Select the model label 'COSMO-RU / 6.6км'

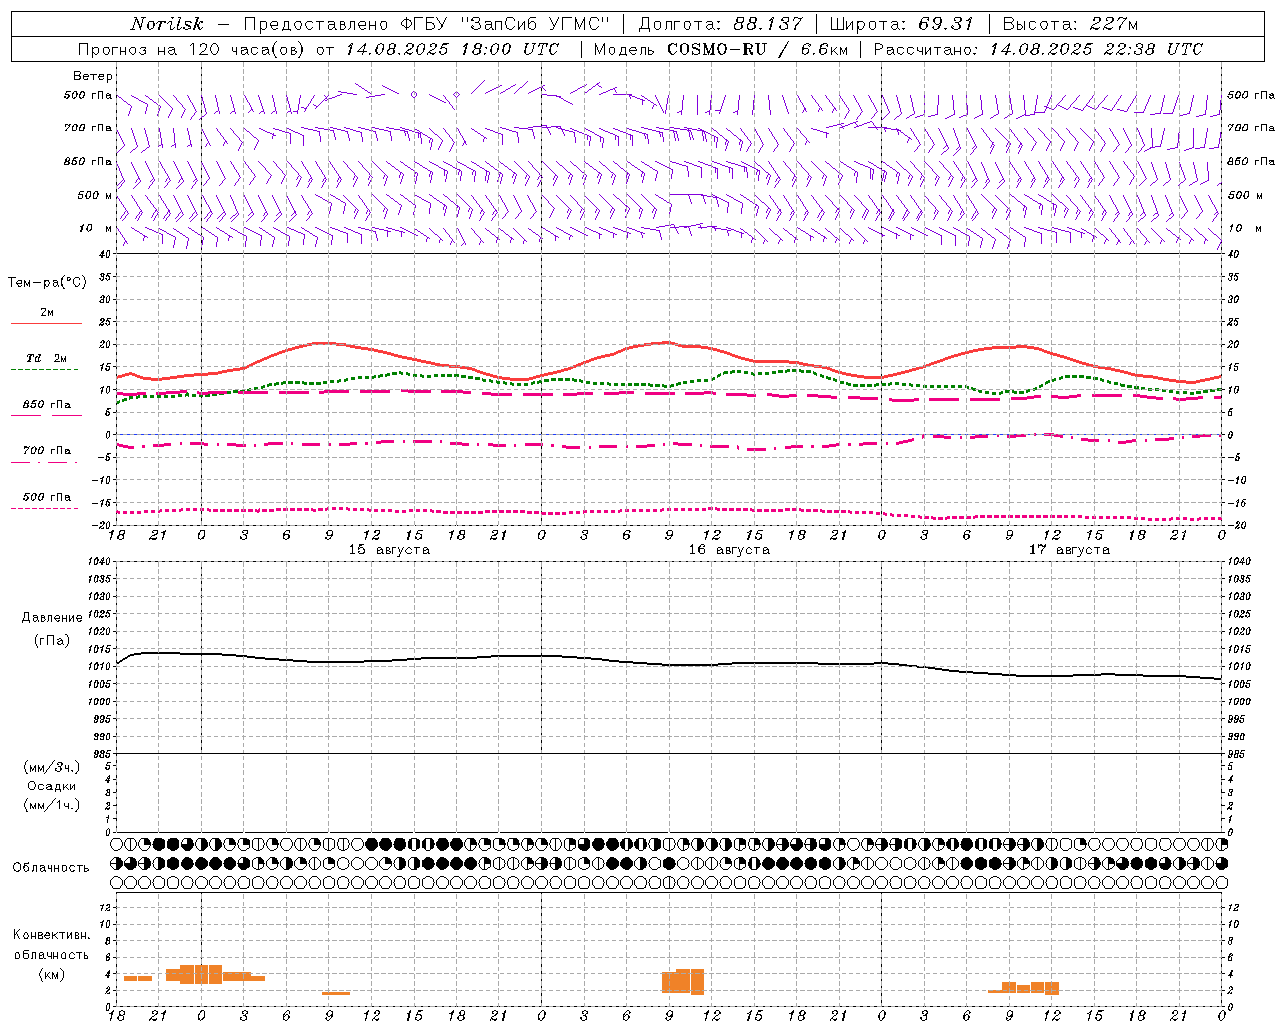pyautogui.click(x=757, y=49)
